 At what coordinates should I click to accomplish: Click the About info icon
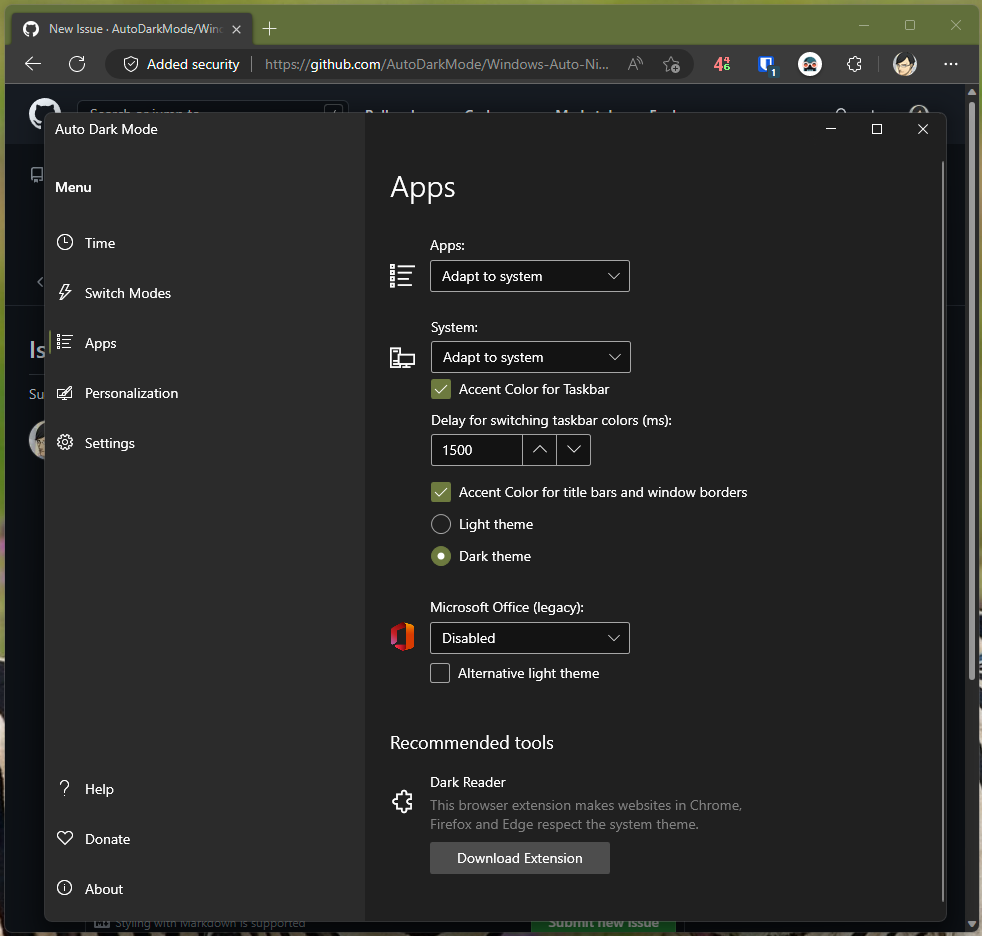click(65, 888)
